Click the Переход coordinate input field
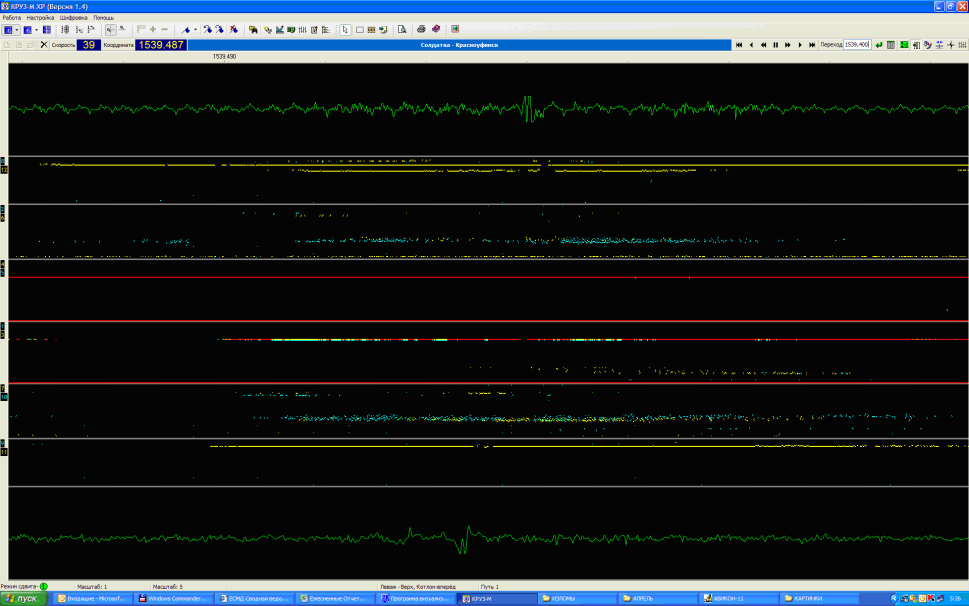 click(x=857, y=45)
